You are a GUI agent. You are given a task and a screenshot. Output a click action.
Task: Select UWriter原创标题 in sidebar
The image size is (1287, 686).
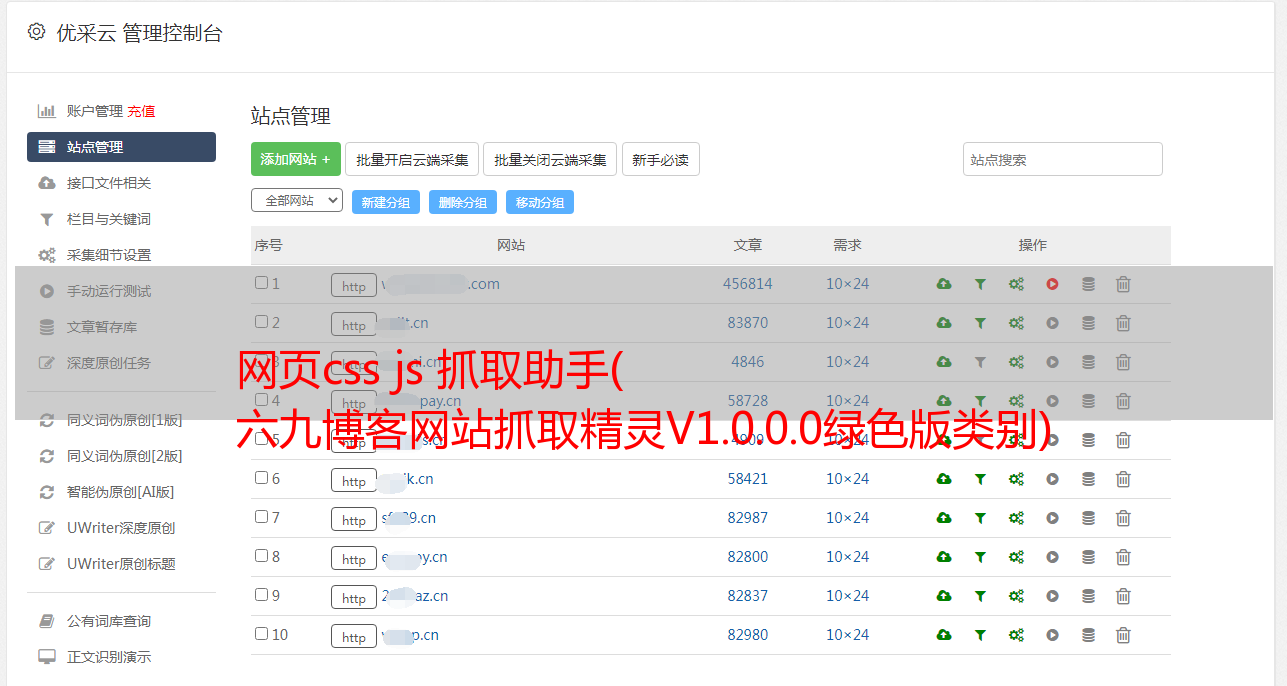coord(121,564)
